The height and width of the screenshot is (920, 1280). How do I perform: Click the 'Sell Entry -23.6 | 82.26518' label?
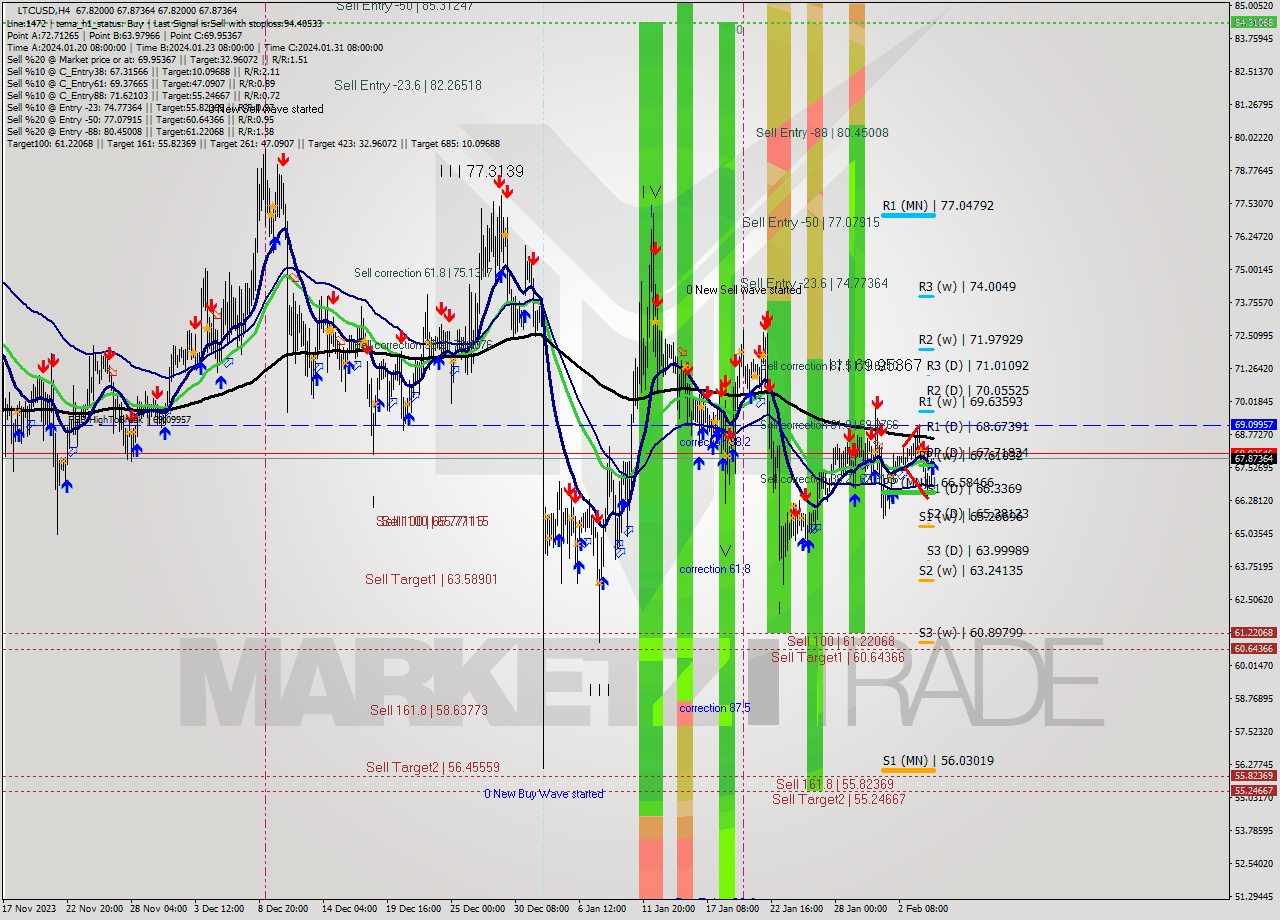408,86
